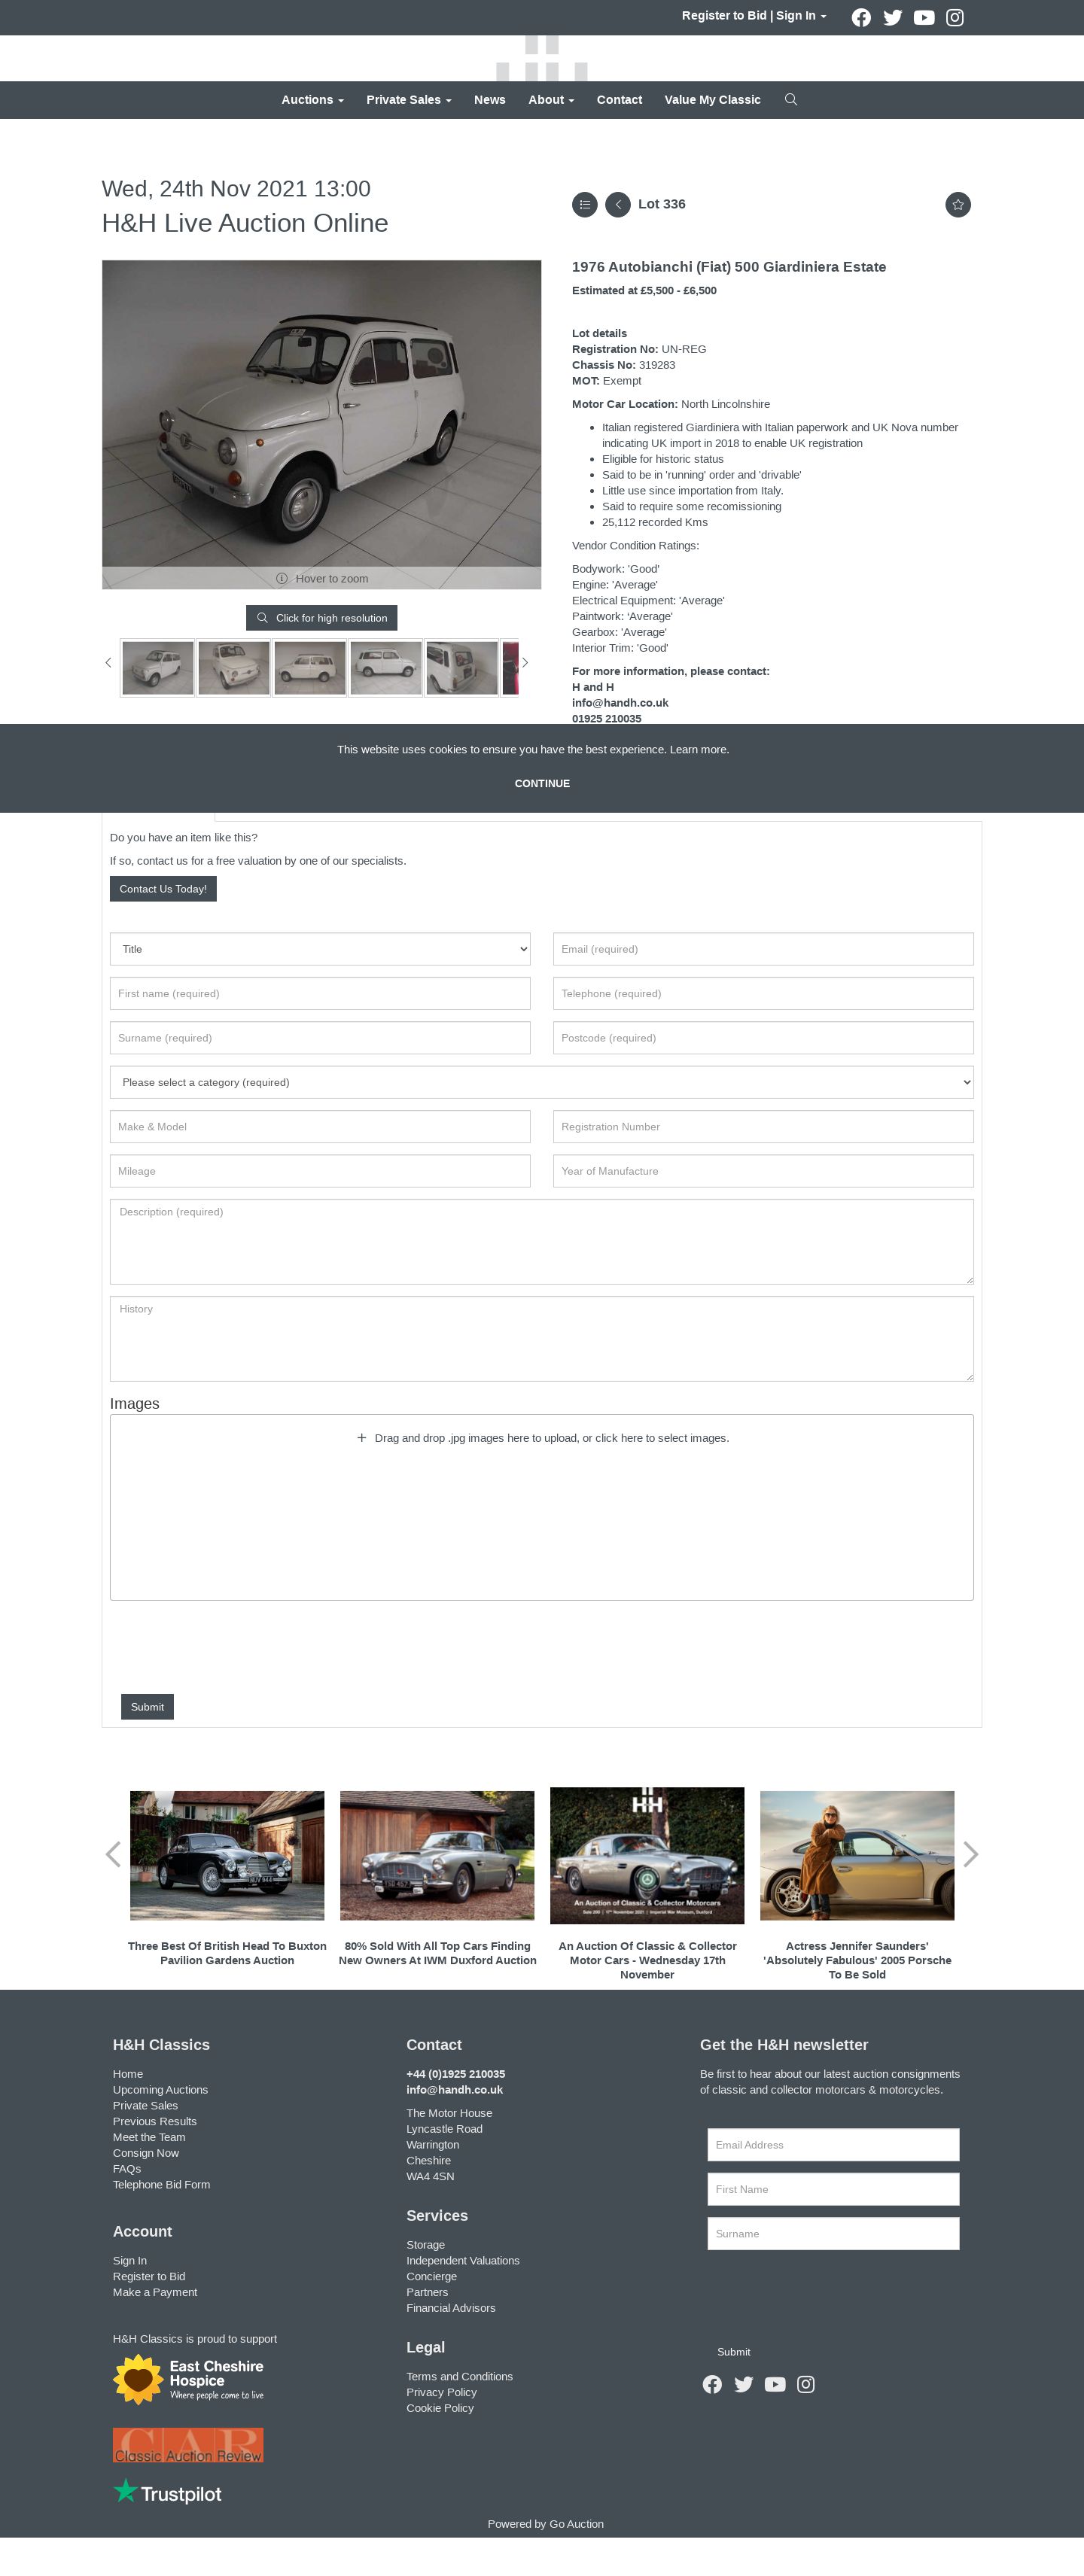The height and width of the screenshot is (2576, 1084).
Task: Previous news carousel arrow
Action: [x=113, y=1854]
